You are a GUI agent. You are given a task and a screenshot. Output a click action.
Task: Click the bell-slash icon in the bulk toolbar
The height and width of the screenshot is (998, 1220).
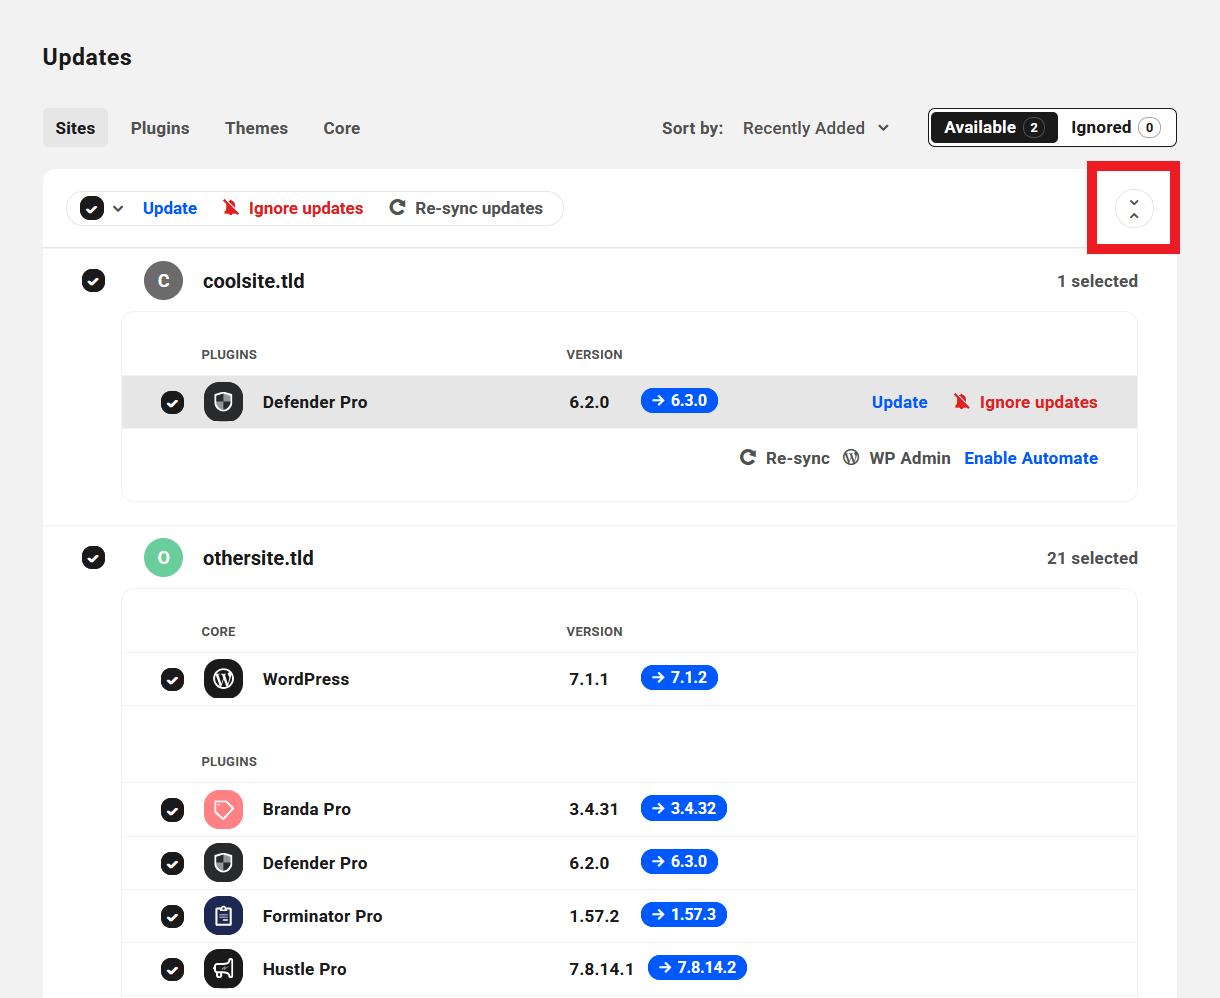tap(231, 208)
